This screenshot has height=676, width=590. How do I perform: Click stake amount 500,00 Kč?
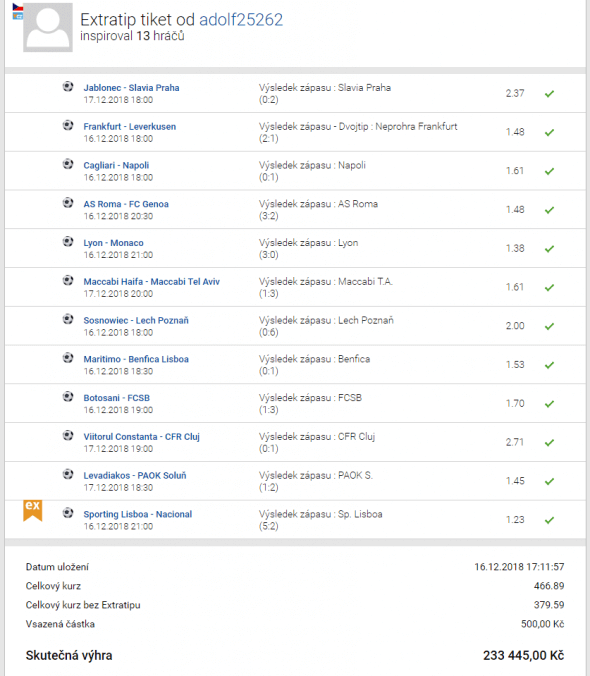point(543,624)
